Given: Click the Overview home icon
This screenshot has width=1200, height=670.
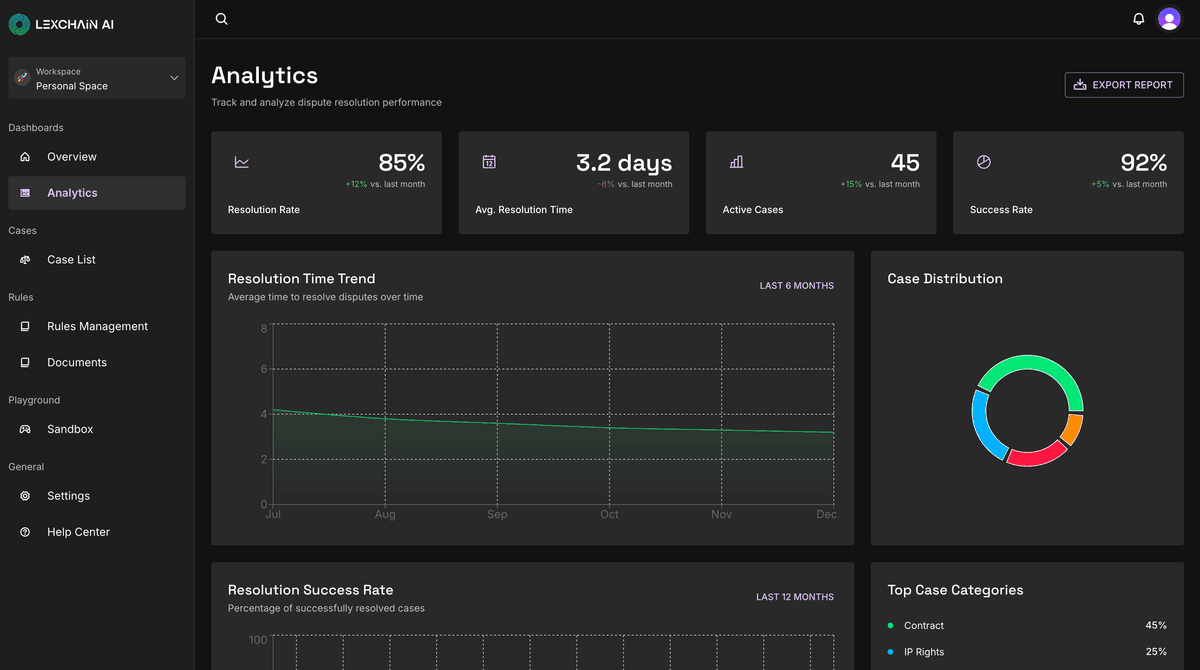Looking at the screenshot, I should 25,157.
